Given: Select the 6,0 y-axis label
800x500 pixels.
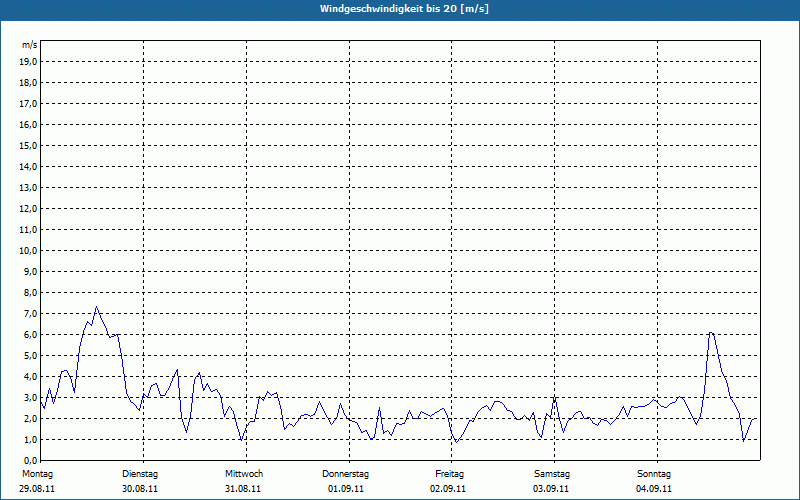Looking at the screenshot, I should click(x=30, y=334).
